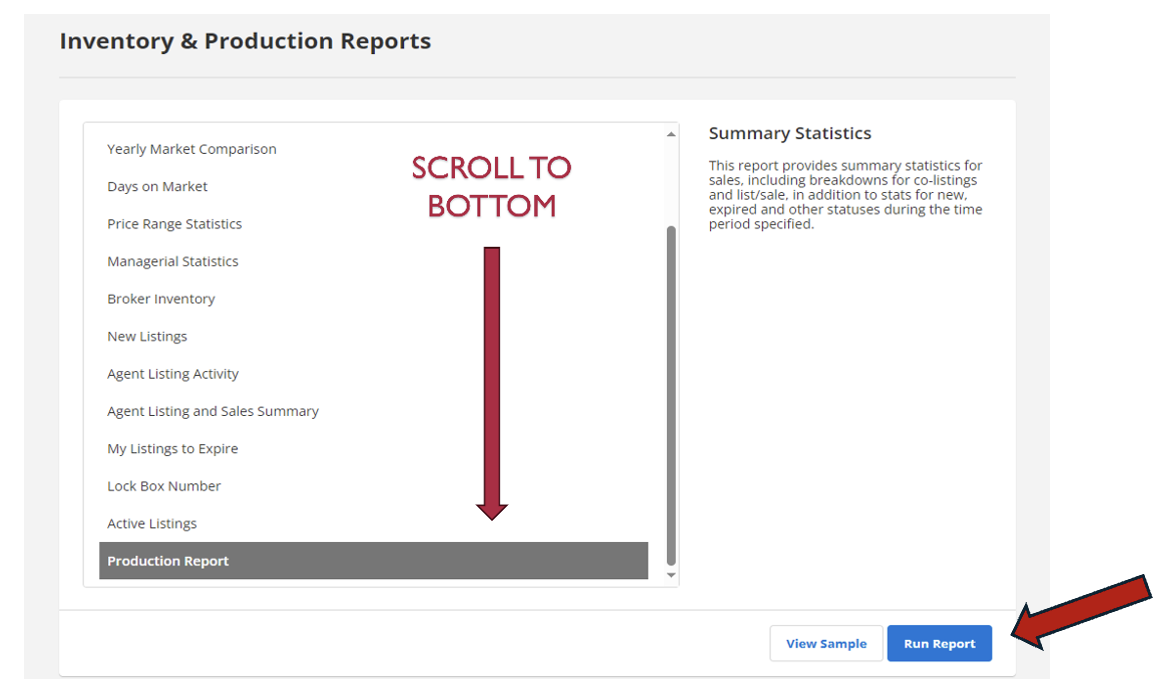Choose Active Listings in the list

coord(152,524)
